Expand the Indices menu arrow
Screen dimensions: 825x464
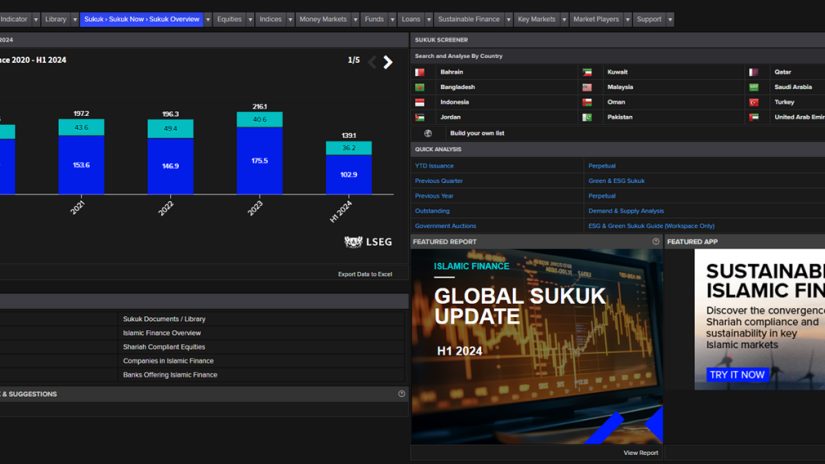pyautogui.click(x=290, y=19)
